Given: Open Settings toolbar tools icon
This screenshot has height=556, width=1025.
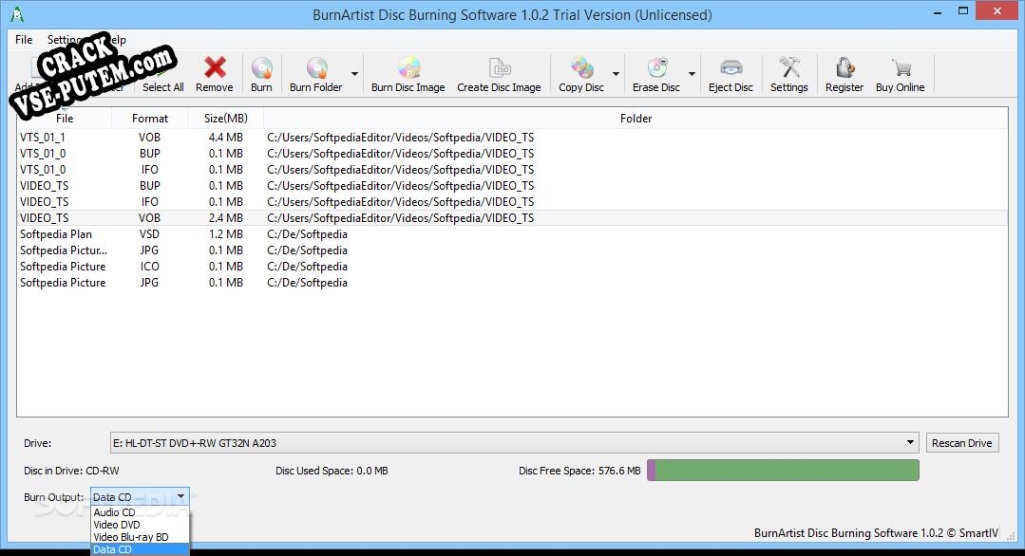Looking at the screenshot, I should coord(789,67).
